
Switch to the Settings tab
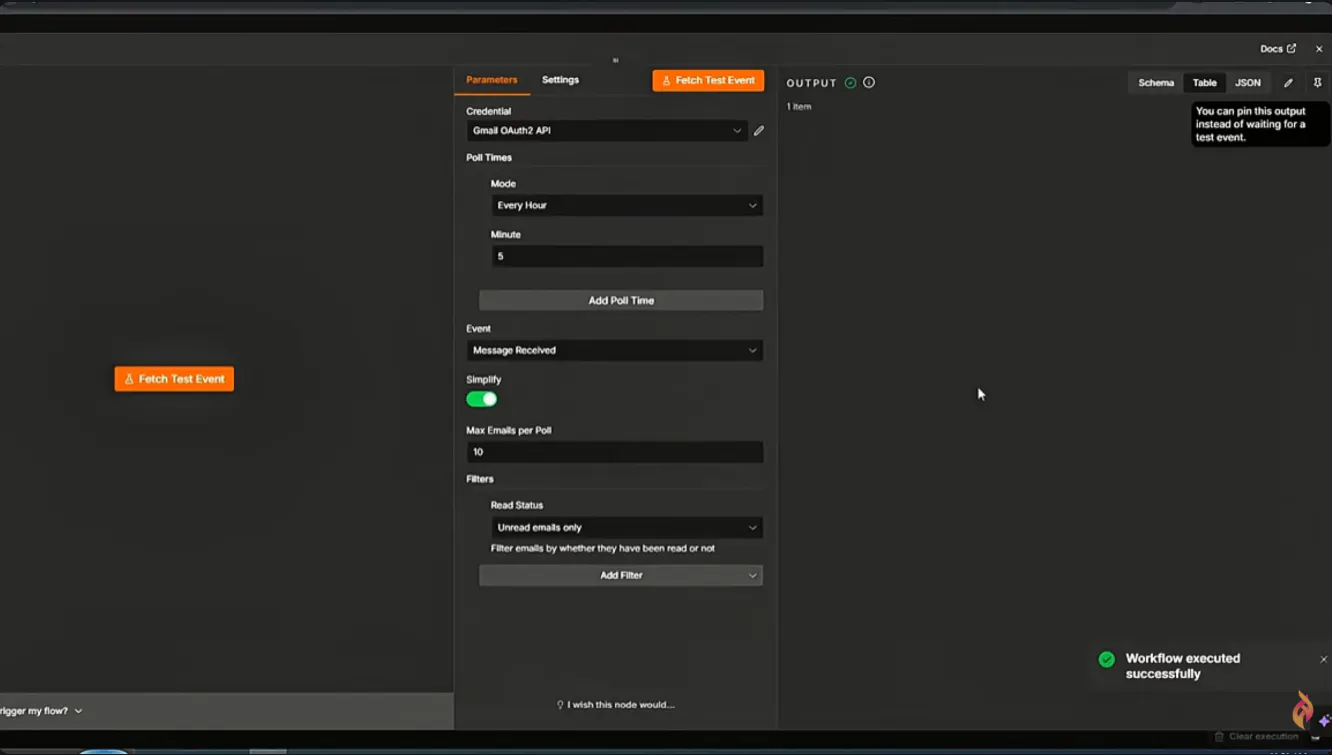point(560,80)
